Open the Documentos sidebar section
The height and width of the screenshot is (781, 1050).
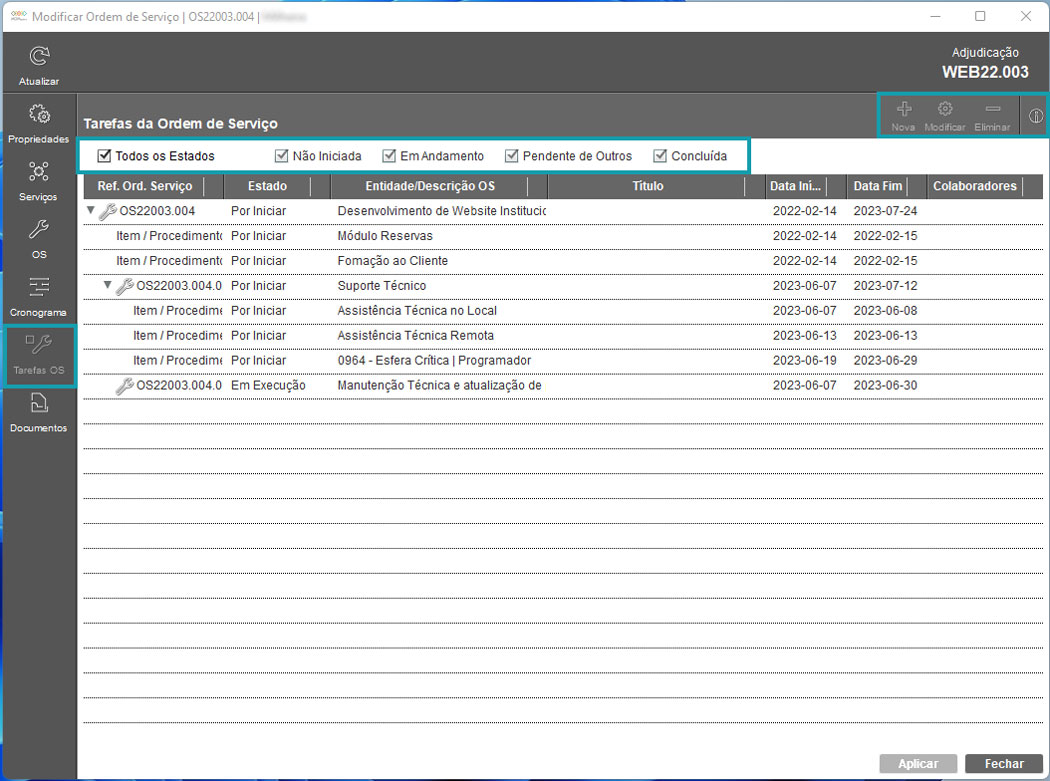(38, 404)
